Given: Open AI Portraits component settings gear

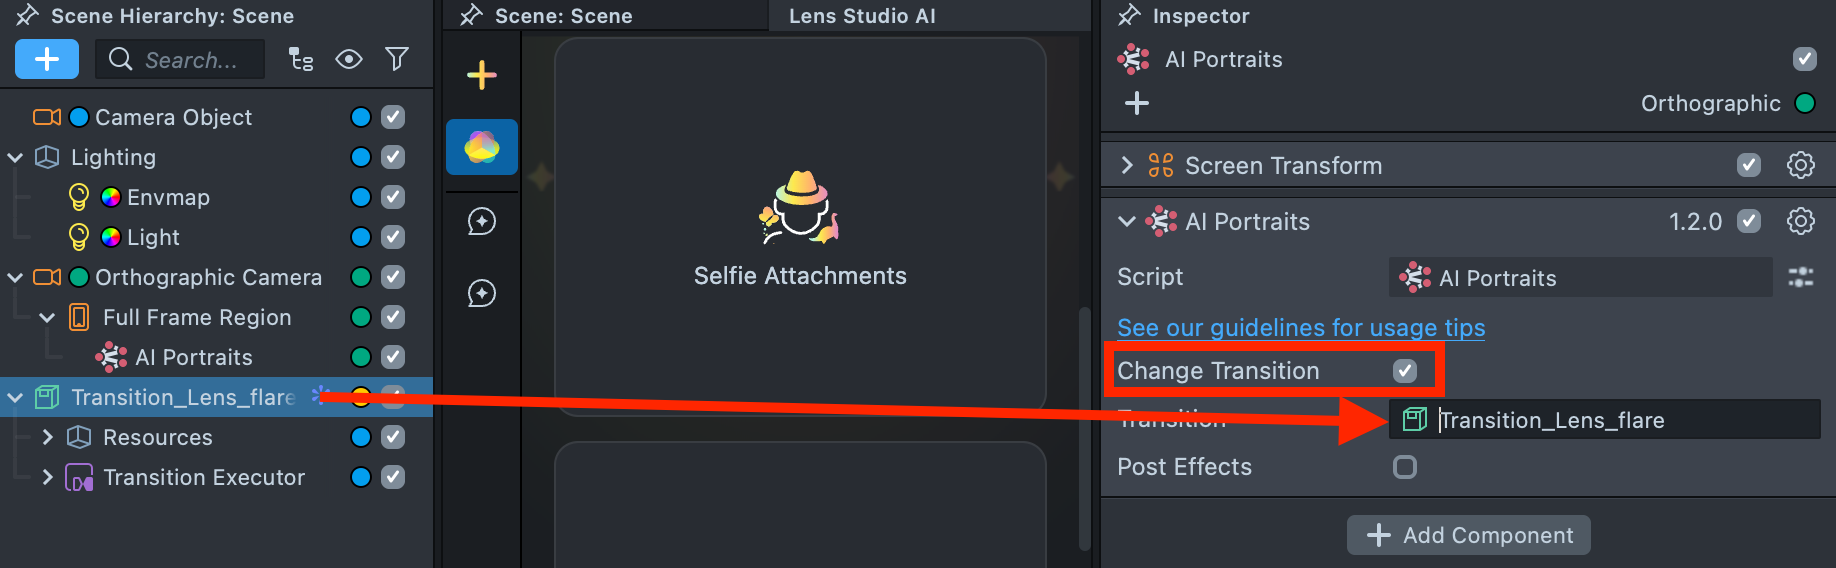Looking at the screenshot, I should point(1800,221).
